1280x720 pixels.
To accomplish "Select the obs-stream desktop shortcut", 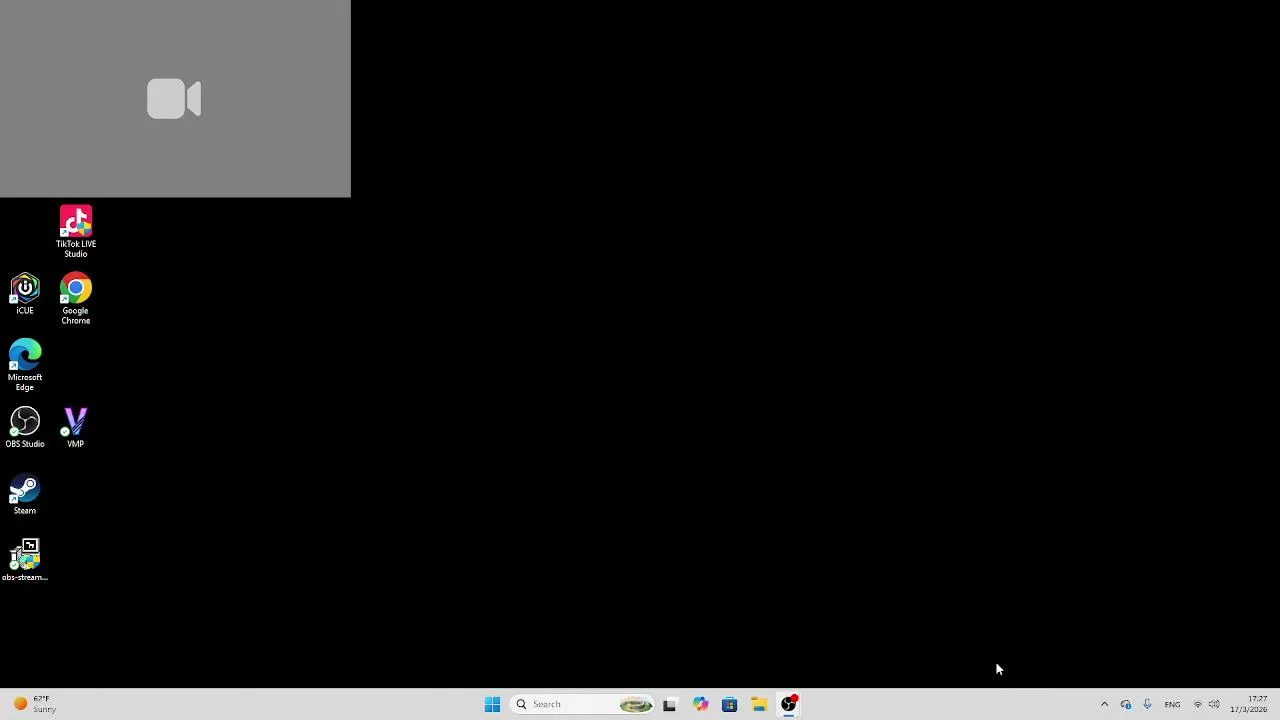I will 25,561.
